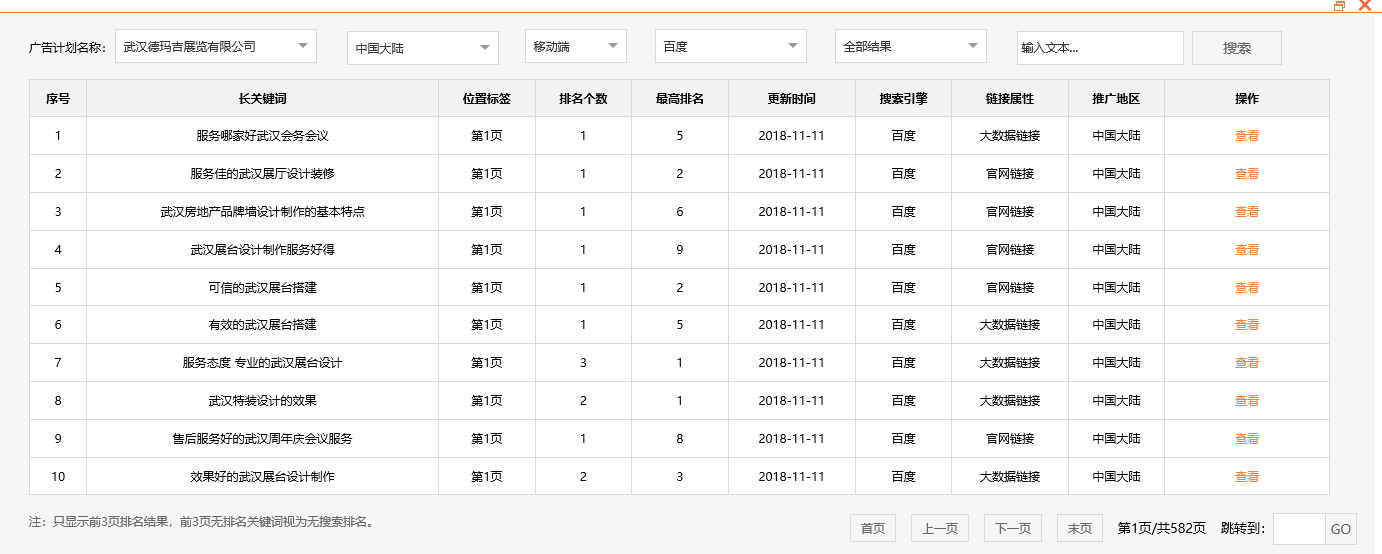Image resolution: width=1382 pixels, height=554 pixels.
Task: Select keyword 武汉房地产品牌墙设计制作的基本特点
Action: [262, 212]
